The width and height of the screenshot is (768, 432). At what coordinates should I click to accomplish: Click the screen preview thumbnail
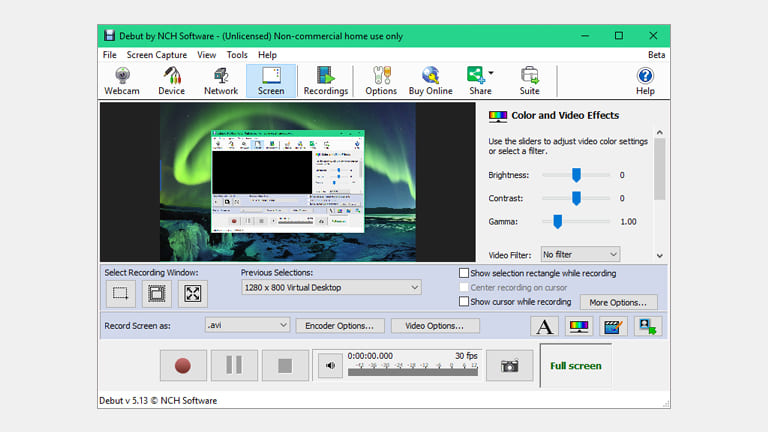point(288,182)
